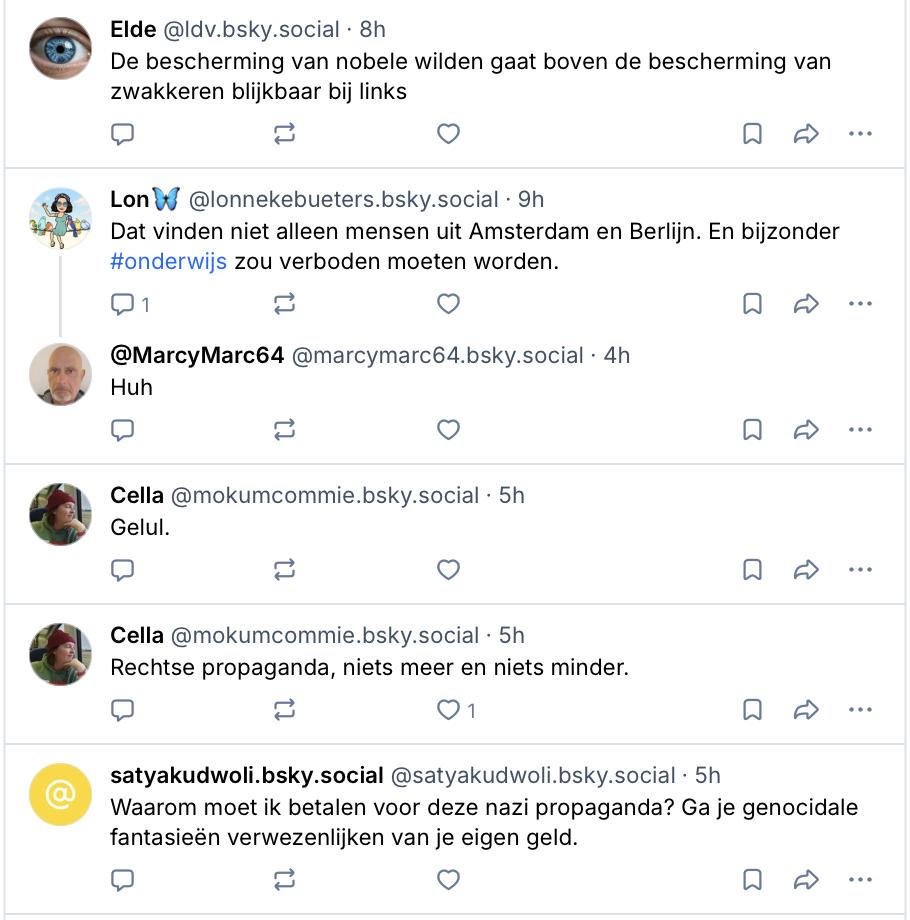910x920 pixels.
Task: Open @marcymarc64.bsky.social handle link
Action: click(x=438, y=356)
